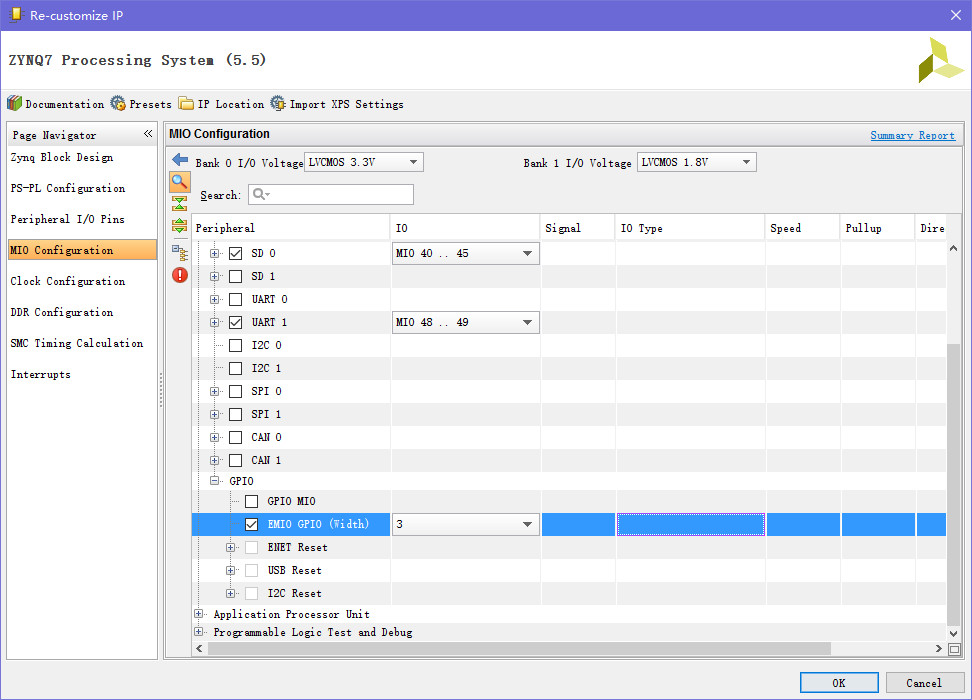Image resolution: width=972 pixels, height=700 pixels.
Task: Enable the GPIO MIO checkbox
Action: coord(252,501)
